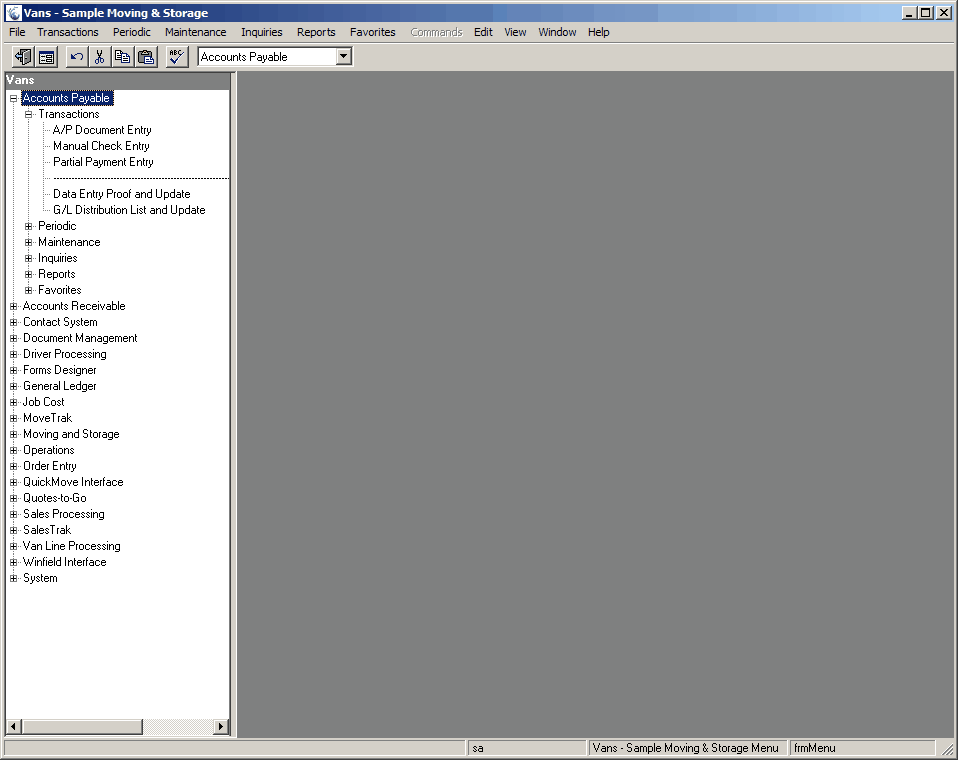Viewport: 958px width, 760px height.
Task: Click 'Vans - Sample Moving & Storage Menu' status text
Action: click(x=686, y=748)
